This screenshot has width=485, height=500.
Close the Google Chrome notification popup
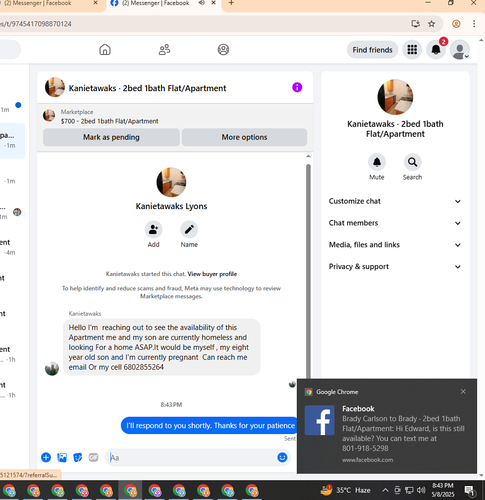463,392
